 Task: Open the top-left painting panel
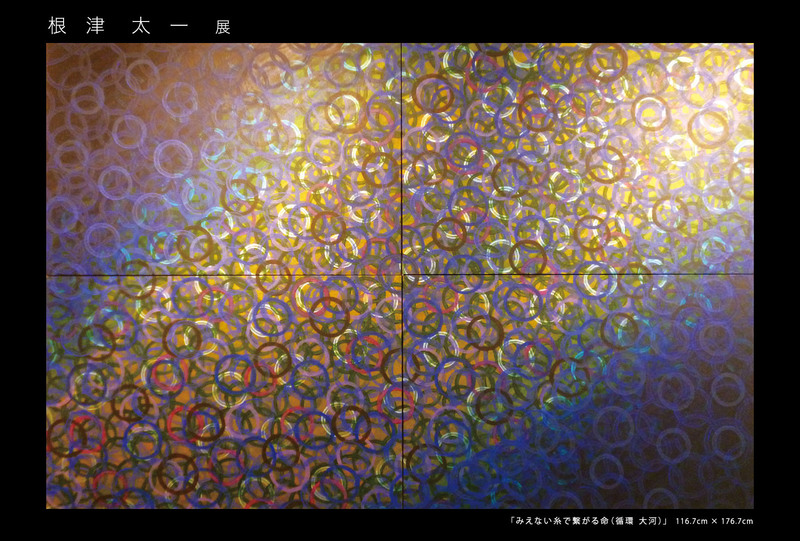point(224,159)
